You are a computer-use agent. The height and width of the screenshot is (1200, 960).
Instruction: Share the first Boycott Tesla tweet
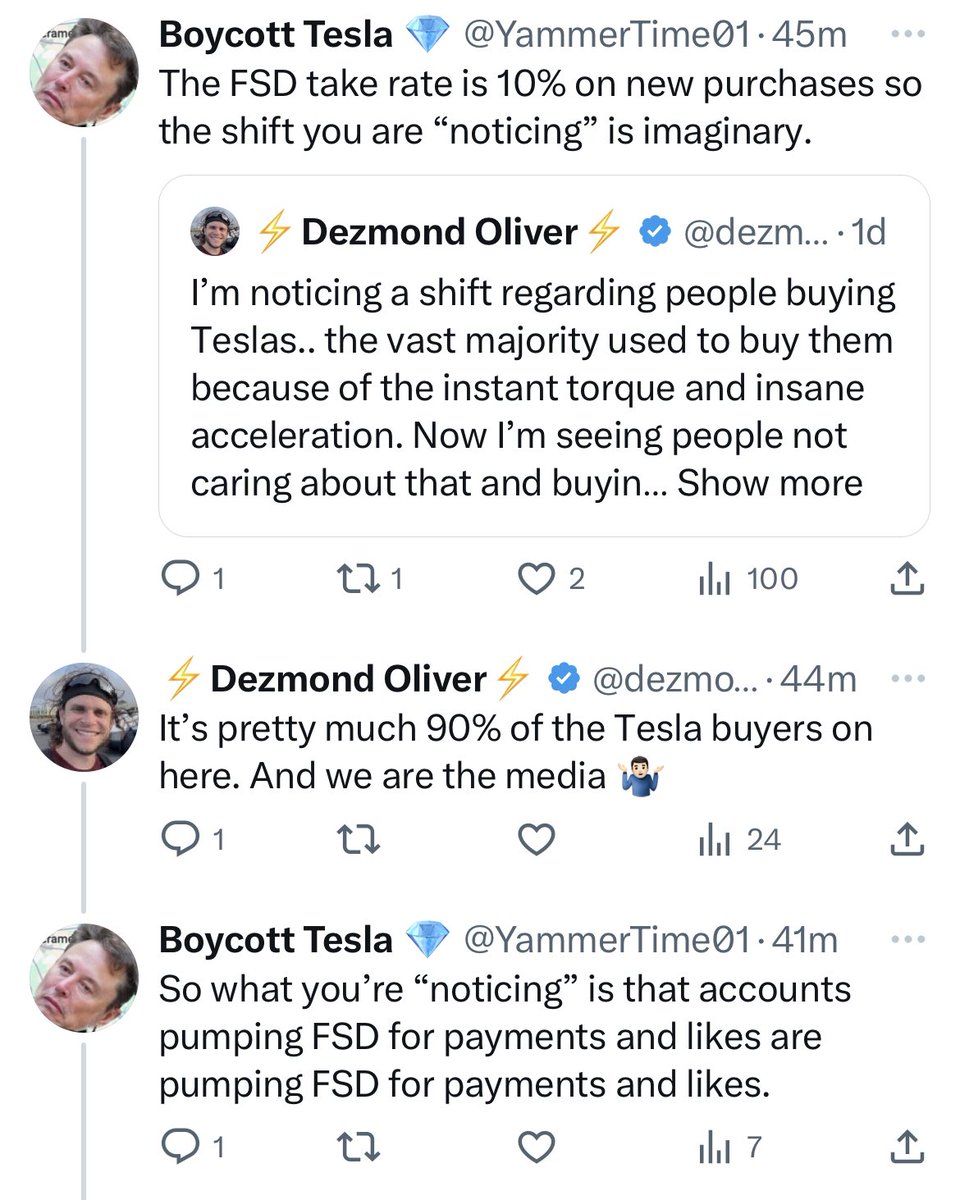tap(904, 579)
